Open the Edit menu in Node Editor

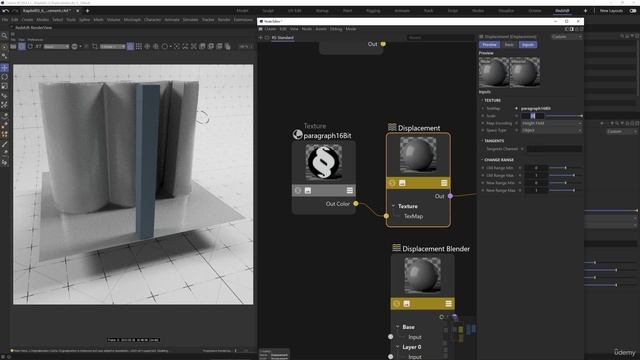pos(283,29)
